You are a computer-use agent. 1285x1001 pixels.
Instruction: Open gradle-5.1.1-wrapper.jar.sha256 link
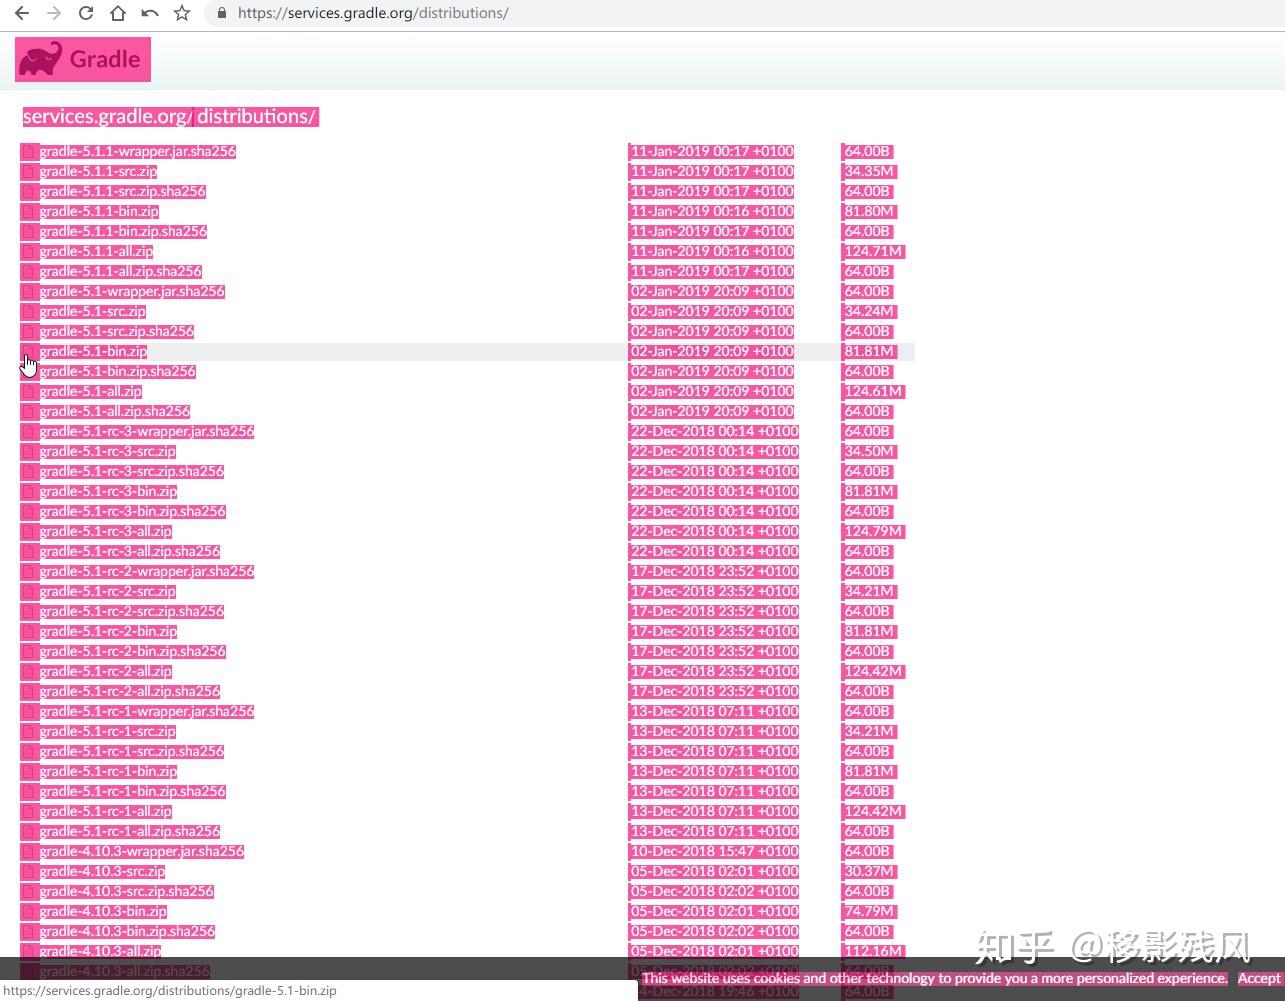click(138, 152)
